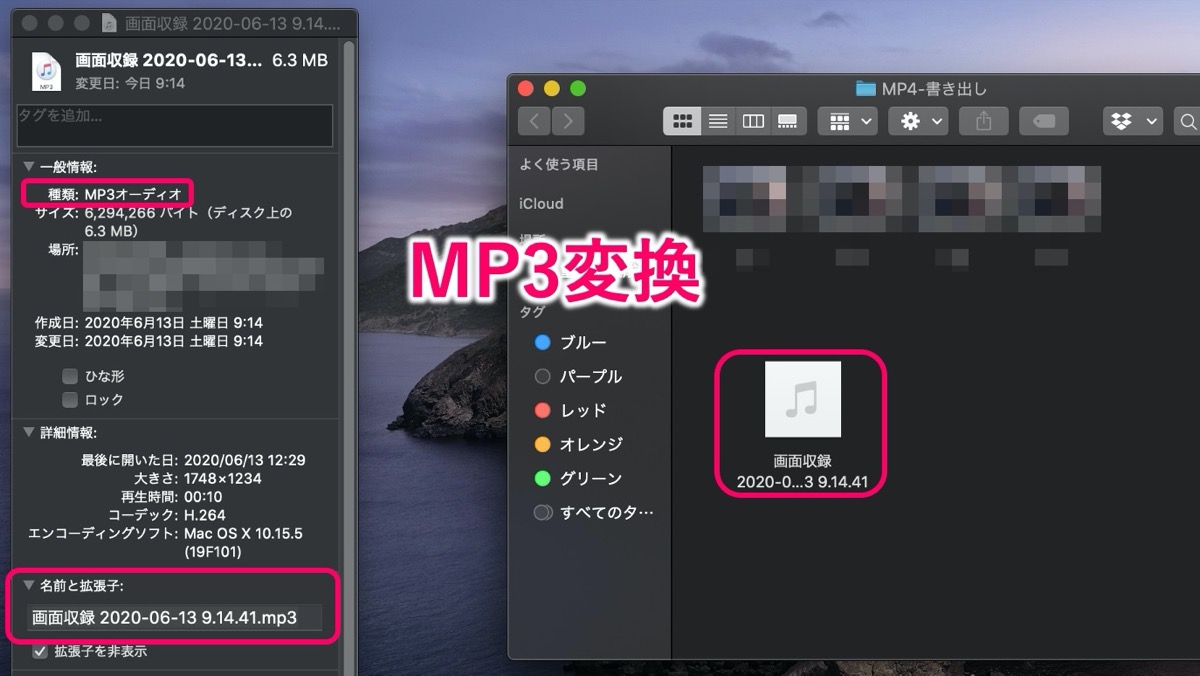Click the 大きさ 1748×1234 value

[223, 478]
